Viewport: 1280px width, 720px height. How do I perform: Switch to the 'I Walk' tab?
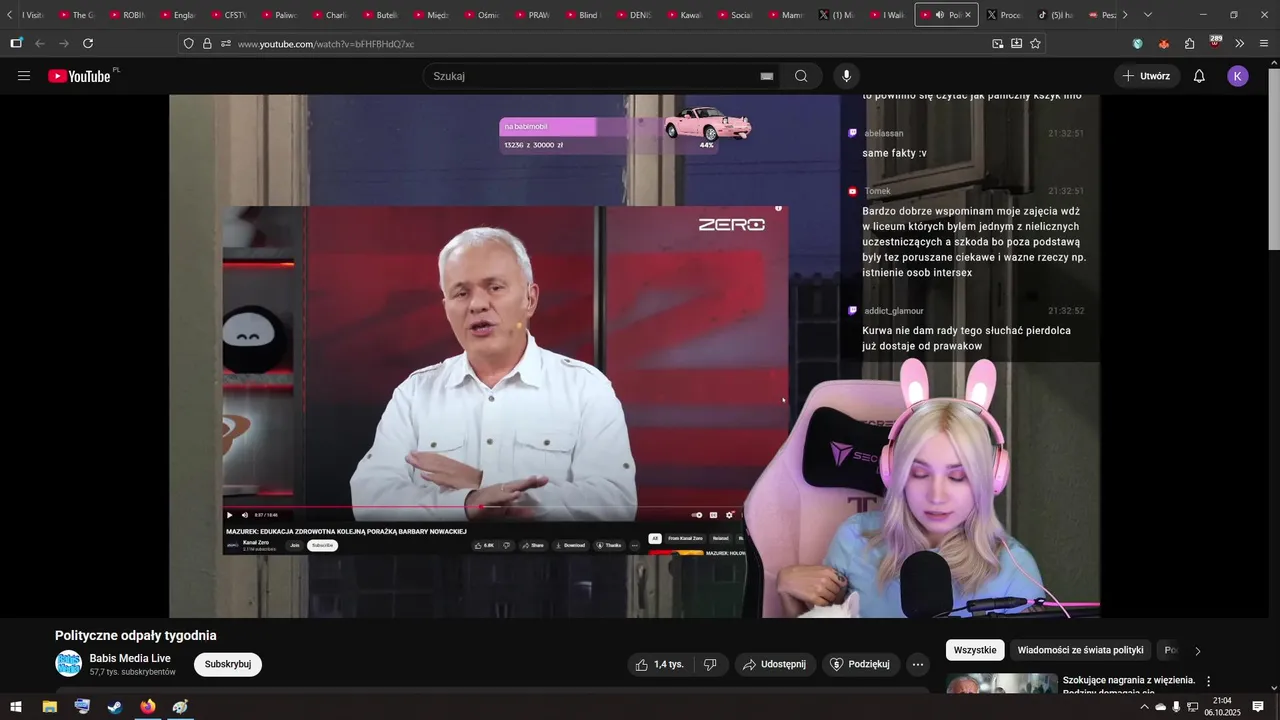tap(885, 15)
